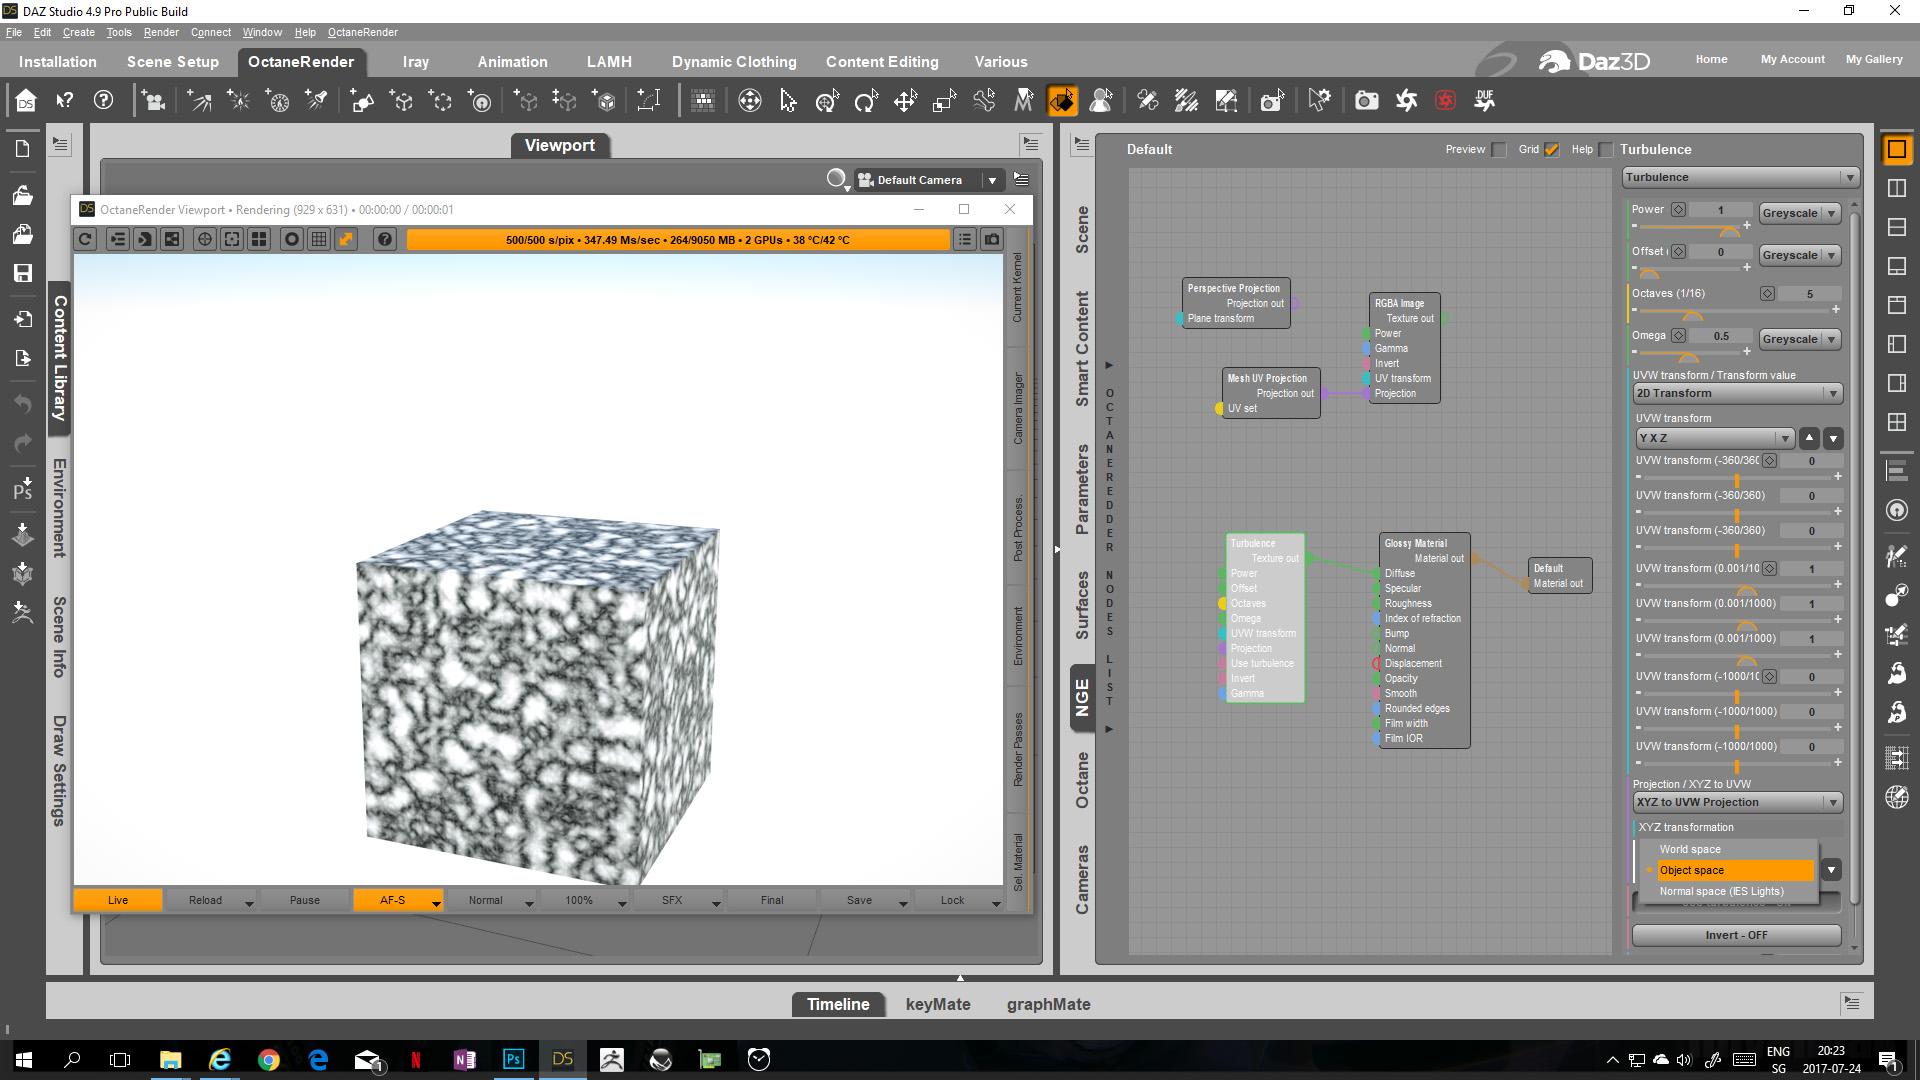Click the Omega slider track
The width and height of the screenshot is (1920, 1080).
1710,352
